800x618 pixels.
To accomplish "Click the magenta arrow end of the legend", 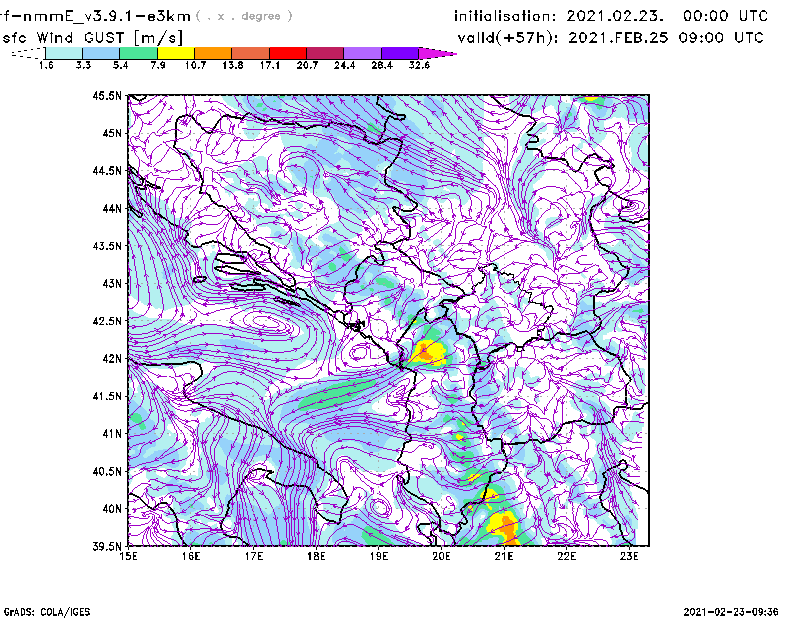I will point(436,53).
